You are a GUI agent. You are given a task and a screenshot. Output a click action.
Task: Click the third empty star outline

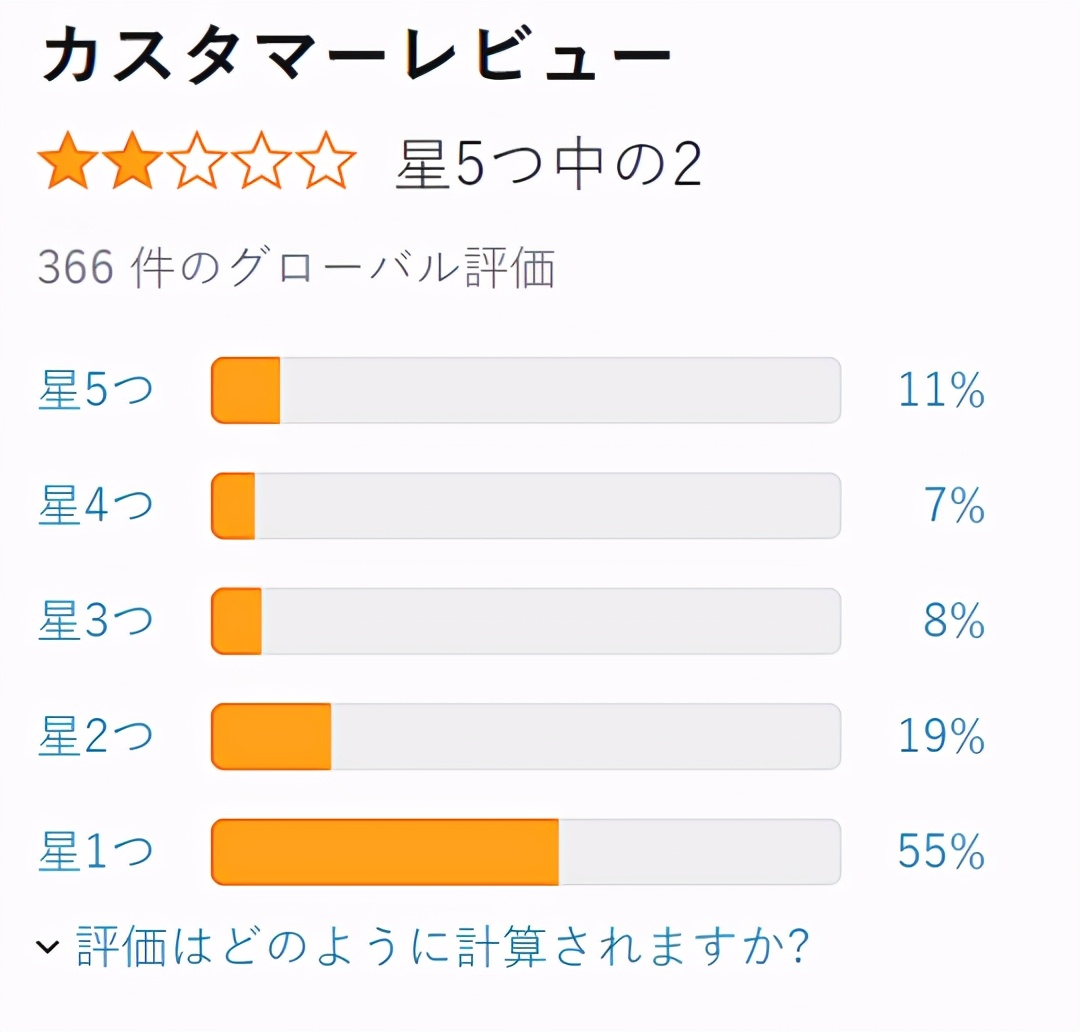196,161
